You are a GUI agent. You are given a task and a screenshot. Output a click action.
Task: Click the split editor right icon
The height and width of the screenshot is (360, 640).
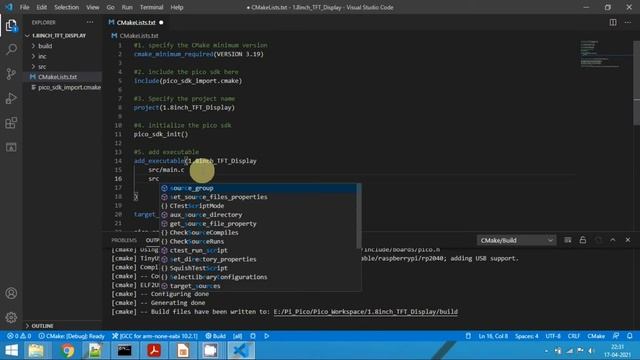613,22
